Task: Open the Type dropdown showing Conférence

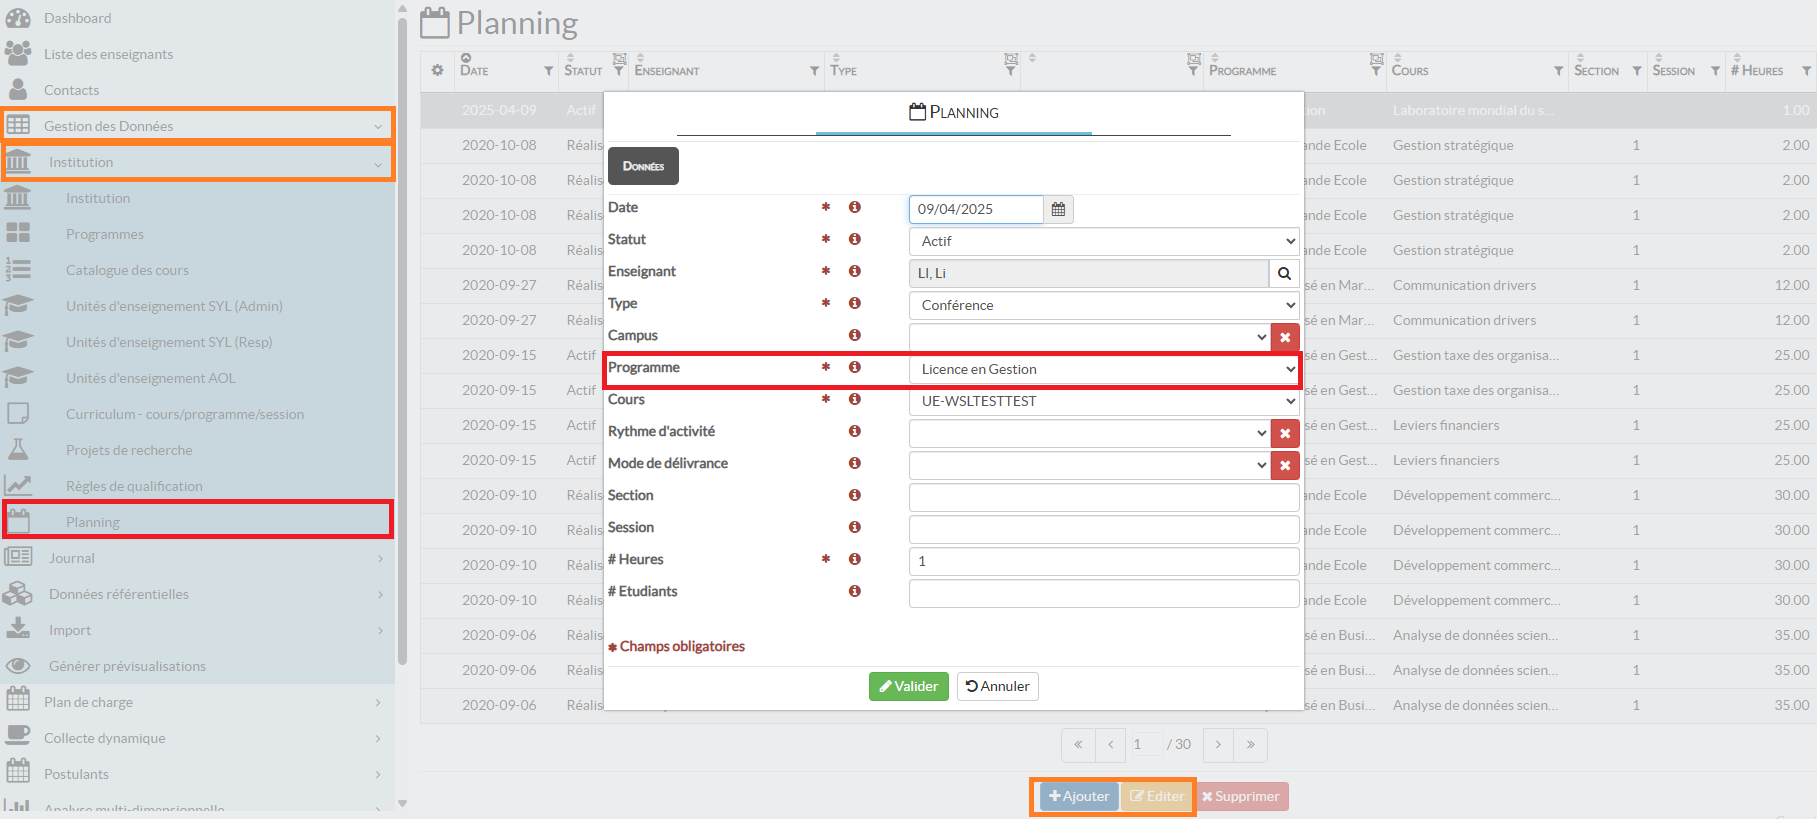Action: [1103, 305]
